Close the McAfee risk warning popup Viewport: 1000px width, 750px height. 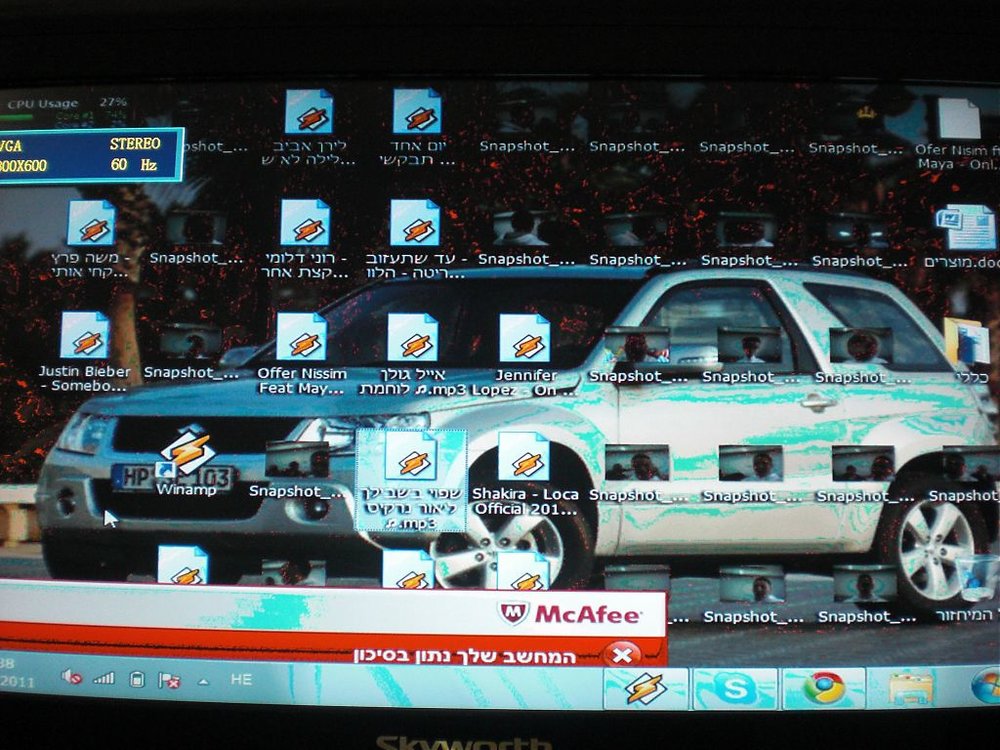[622, 655]
